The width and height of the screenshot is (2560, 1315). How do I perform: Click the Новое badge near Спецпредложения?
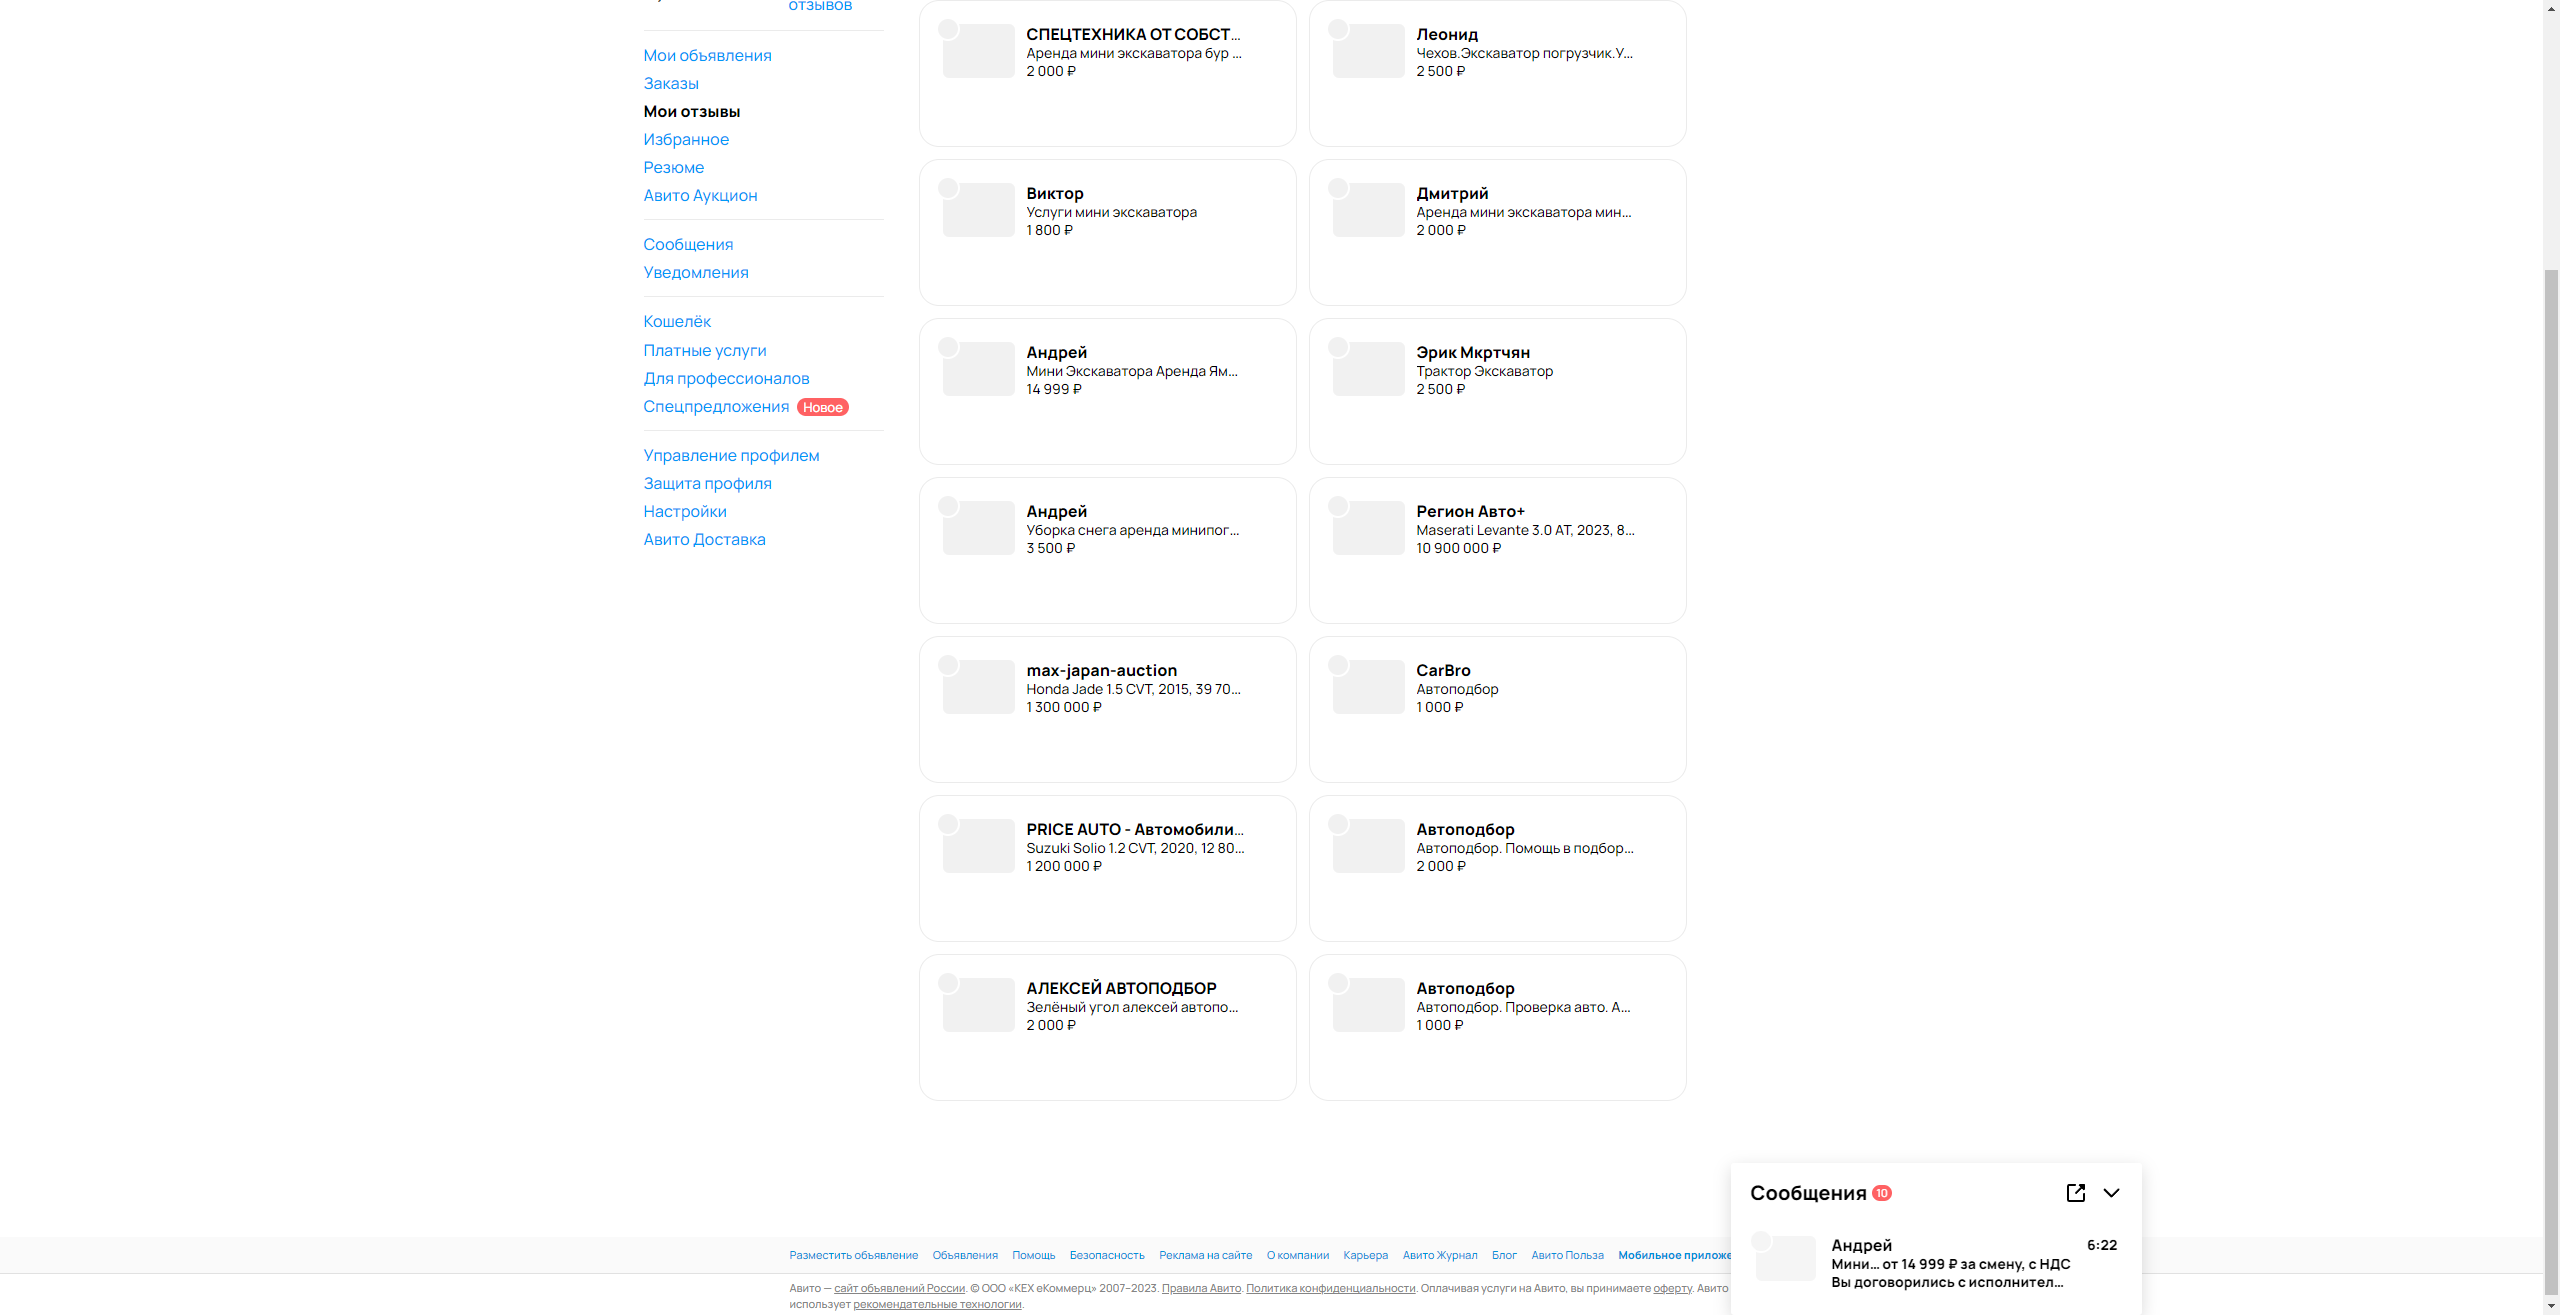(822, 407)
